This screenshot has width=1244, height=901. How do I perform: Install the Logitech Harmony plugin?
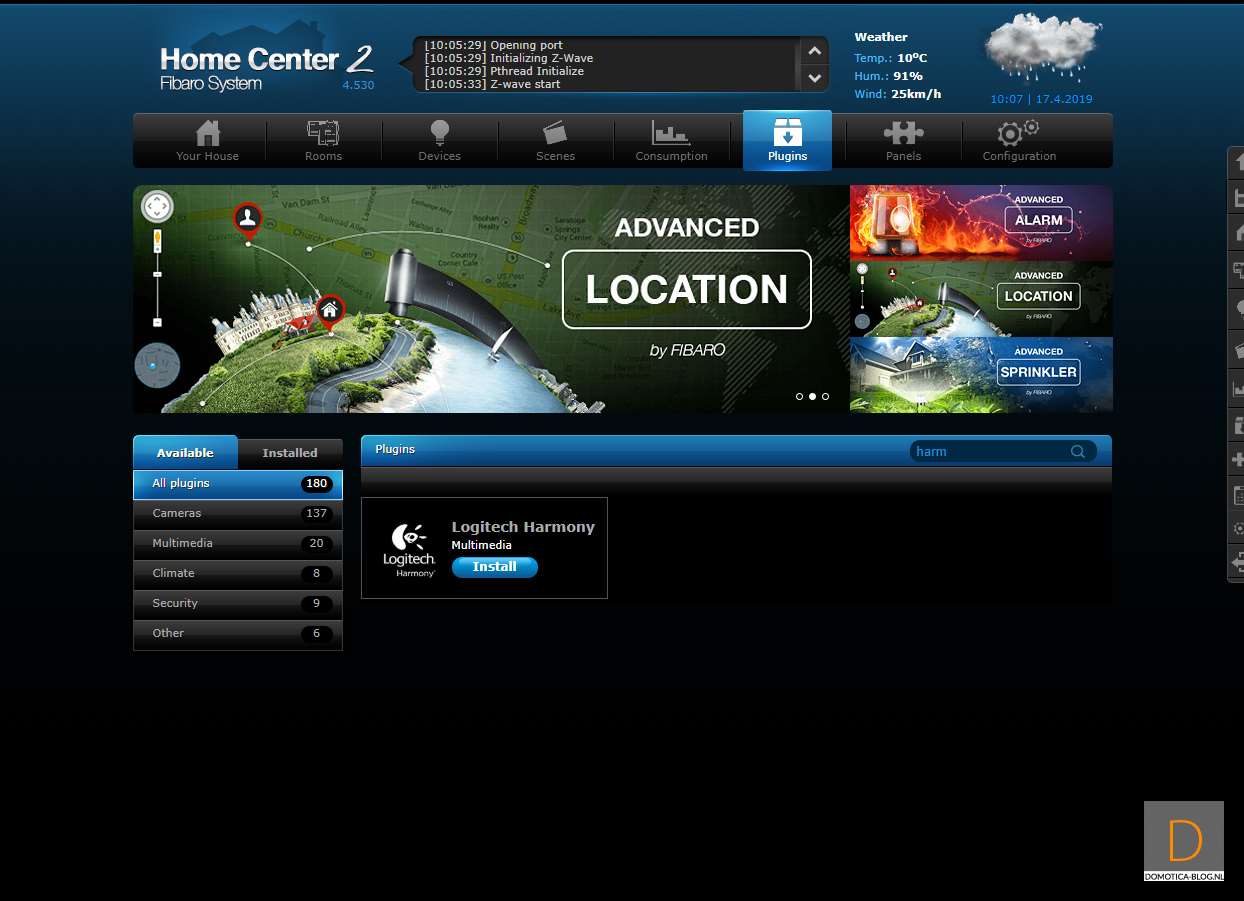click(x=494, y=567)
